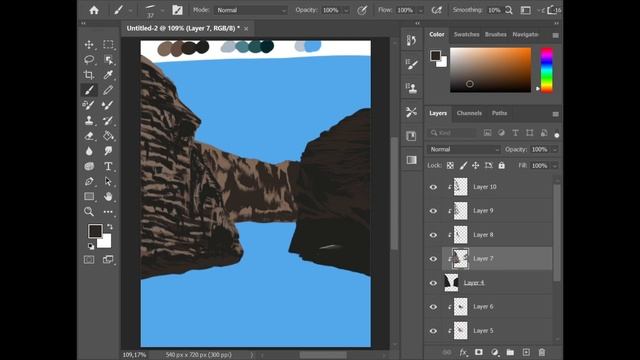Hide Layer 7 visibility eye
The image size is (640, 360).
coord(433,259)
